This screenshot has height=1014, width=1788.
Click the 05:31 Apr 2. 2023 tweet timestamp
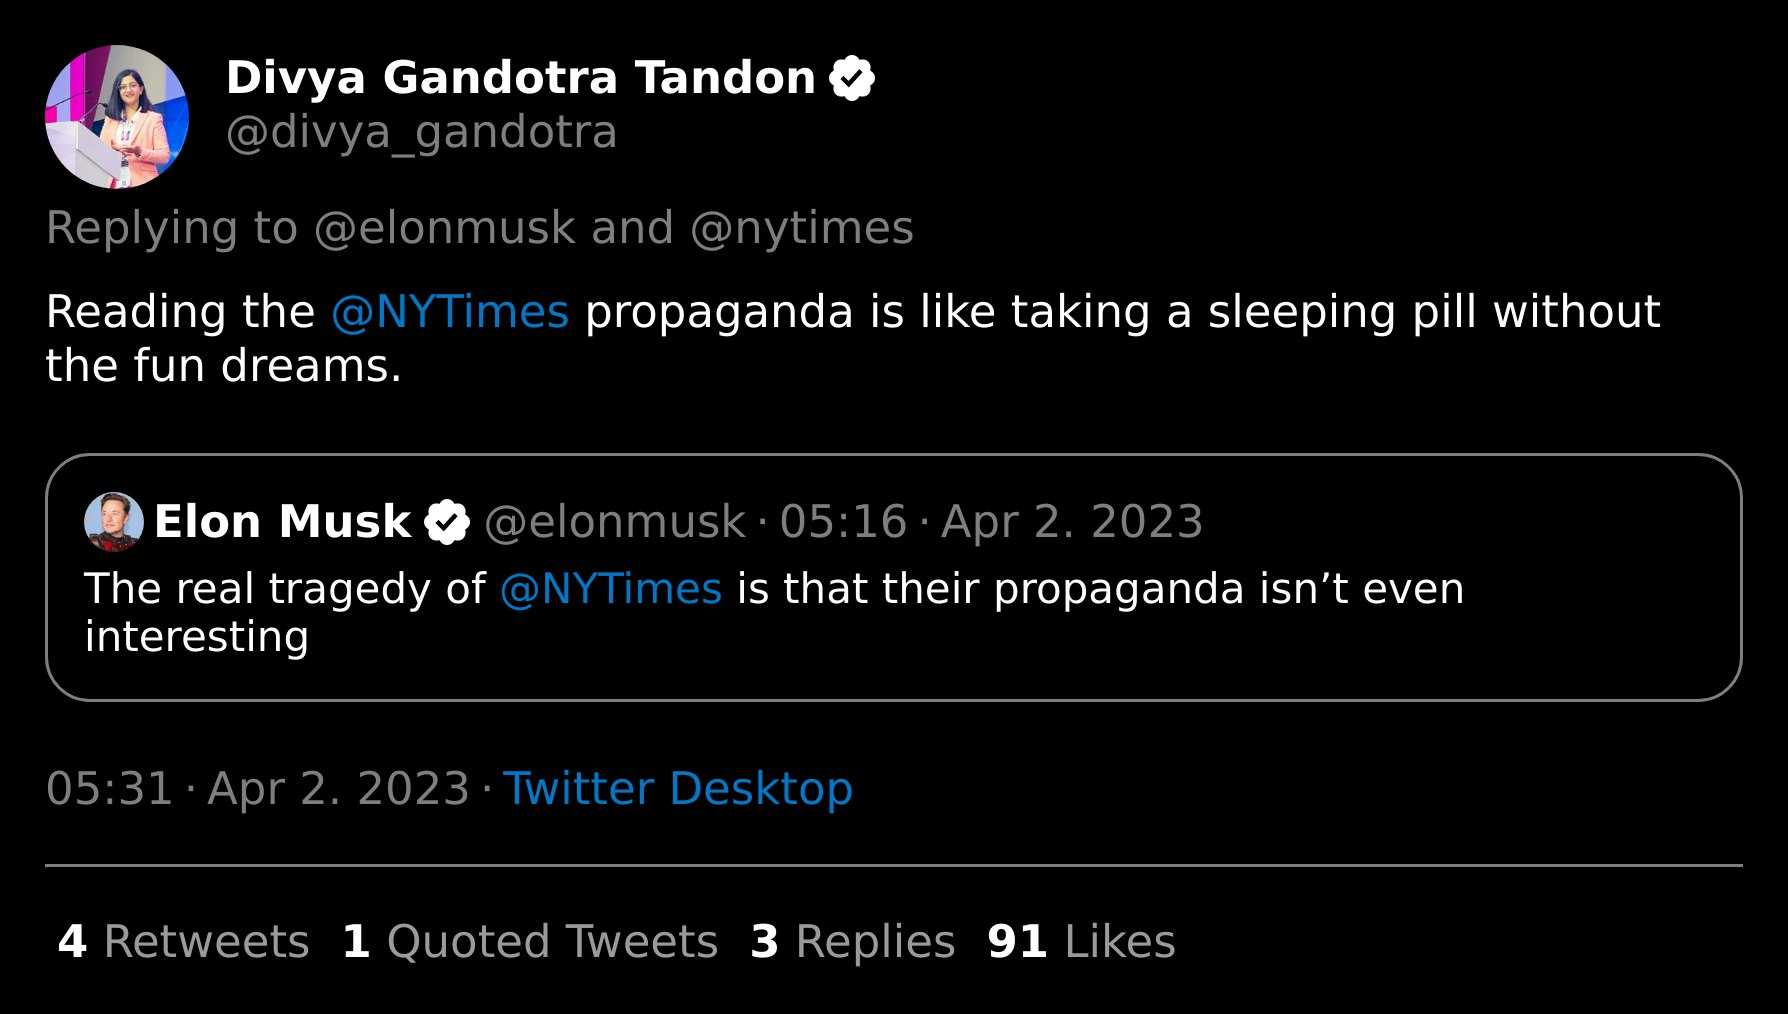coord(258,789)
